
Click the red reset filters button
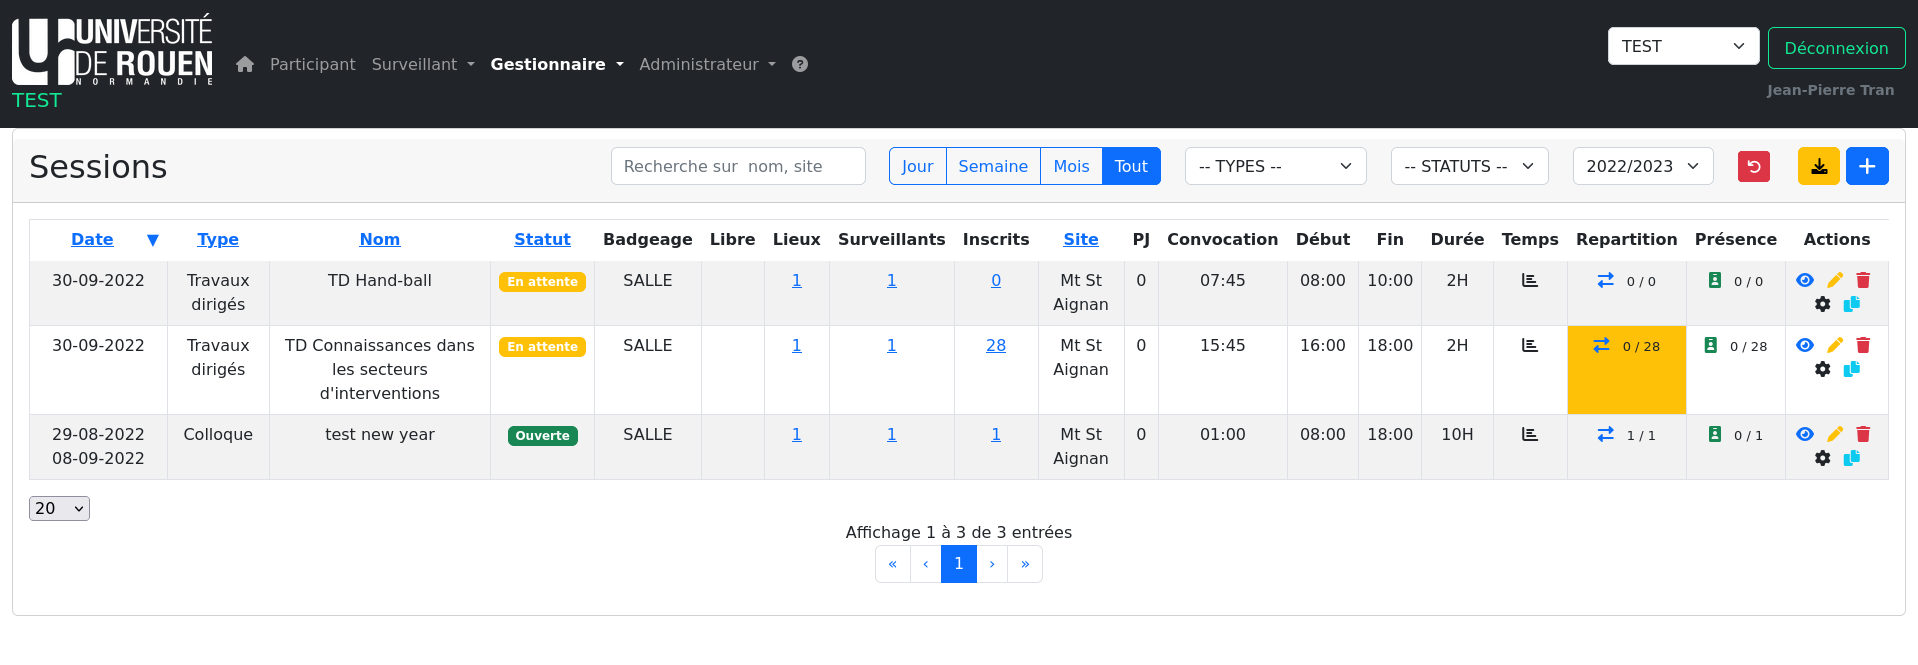click(x=1753, y=166)
